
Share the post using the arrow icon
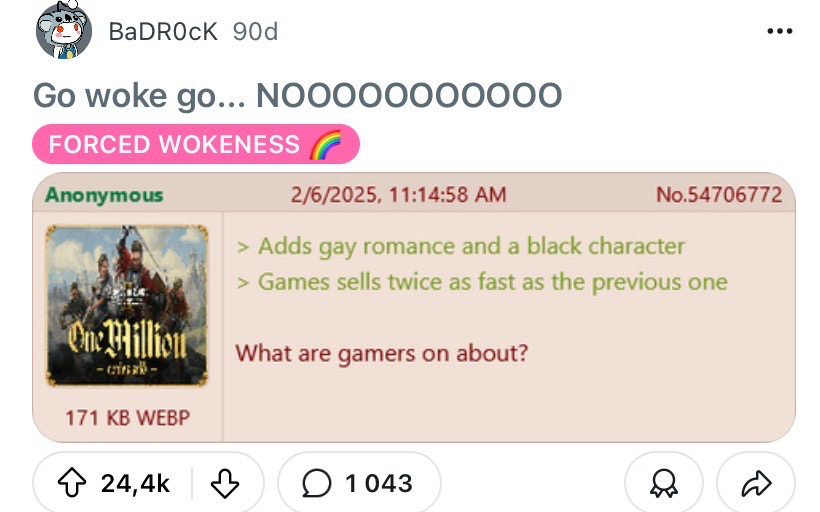point(756,482)
